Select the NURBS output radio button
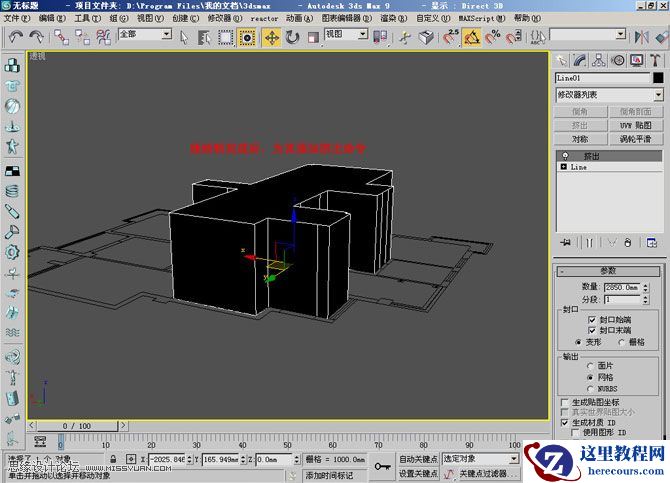This screenshot has height=483, width=670. click(591, 389)
